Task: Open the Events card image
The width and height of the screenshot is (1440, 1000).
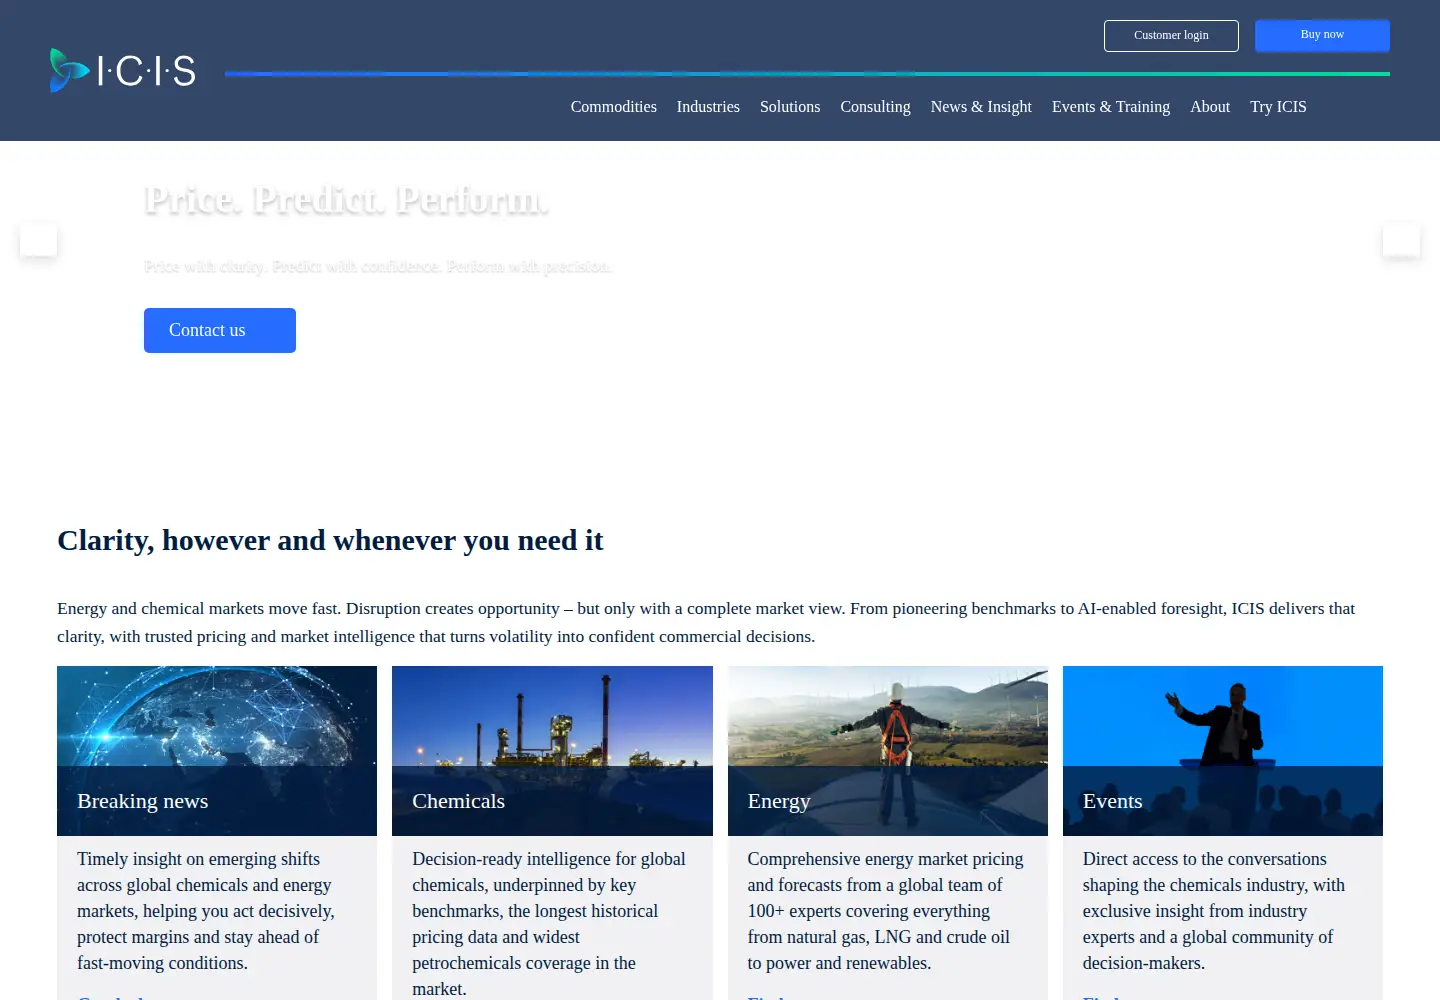Action: (1223, 751)
